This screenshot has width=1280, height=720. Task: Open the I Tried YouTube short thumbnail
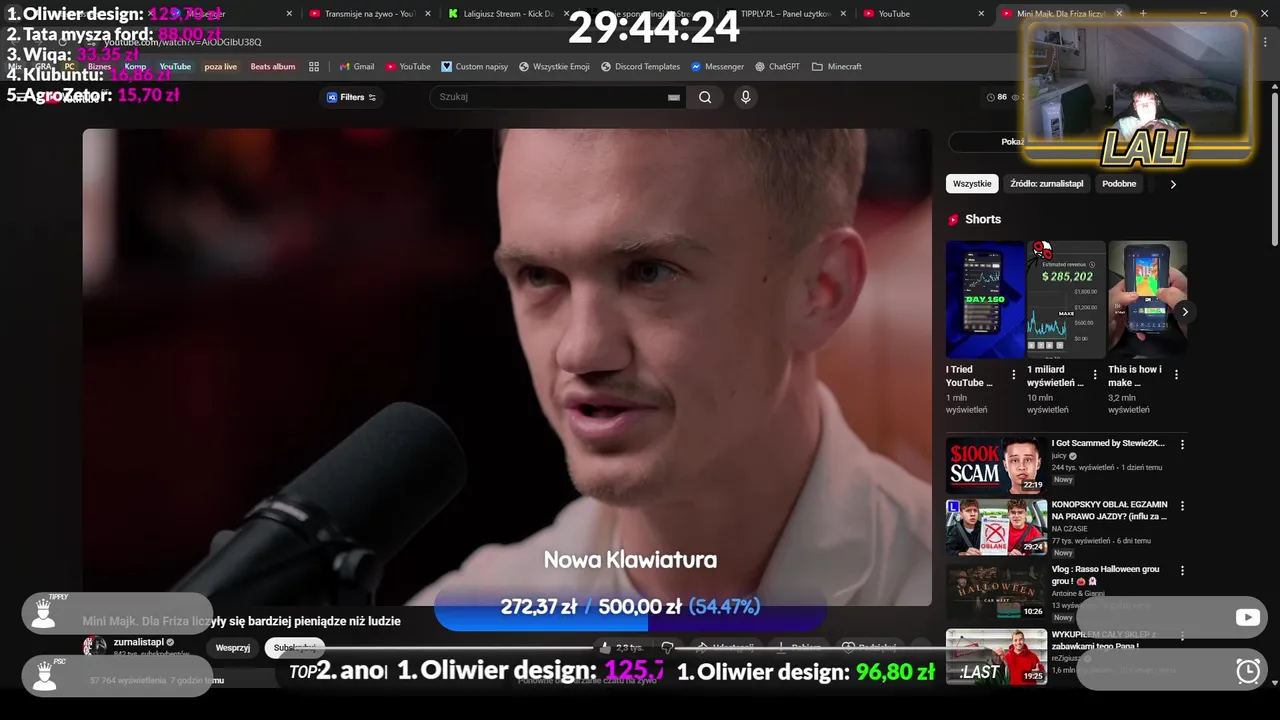985,299
